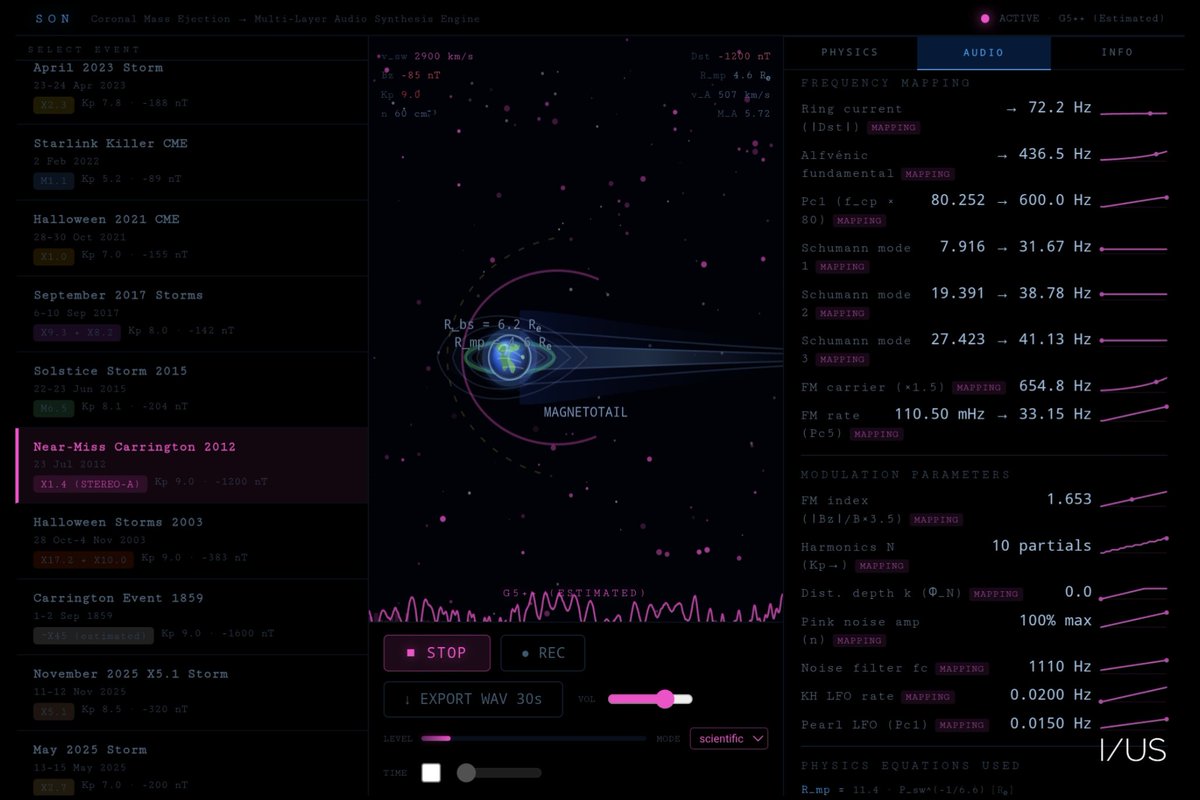Viewport: 1200px width, 800px height.
Task: Click the KH LFO rate MAPPING badge
Action: [927, 696]
